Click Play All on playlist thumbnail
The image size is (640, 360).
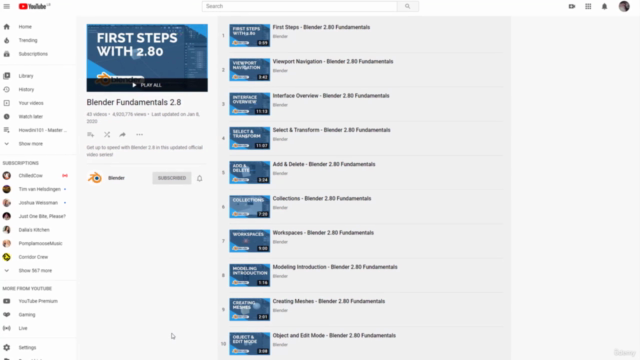[147, 85]
